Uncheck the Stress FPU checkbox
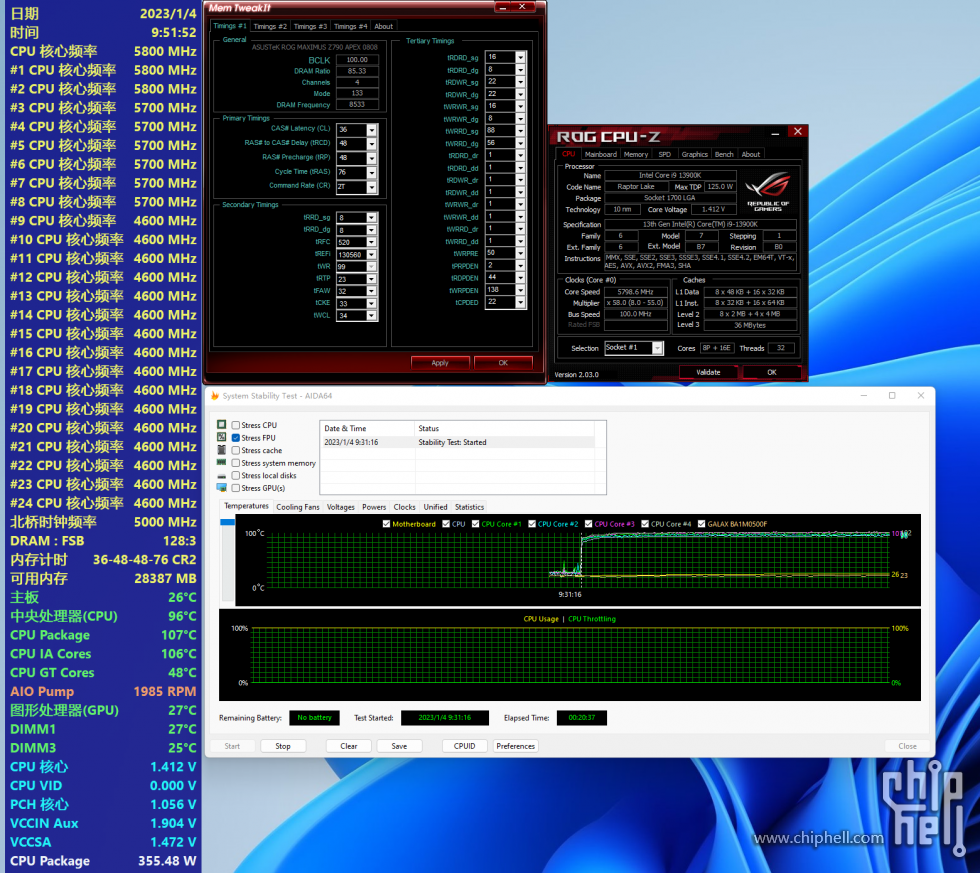Screen dimensions: 980x873 pyautogui.click(x=236, y=437)
